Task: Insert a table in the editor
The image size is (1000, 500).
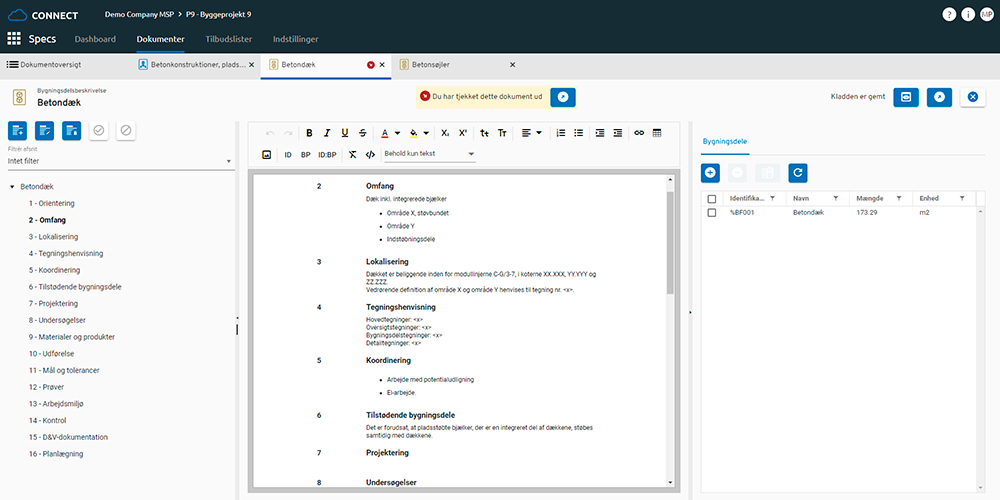Action: click(x=659, y=133)
